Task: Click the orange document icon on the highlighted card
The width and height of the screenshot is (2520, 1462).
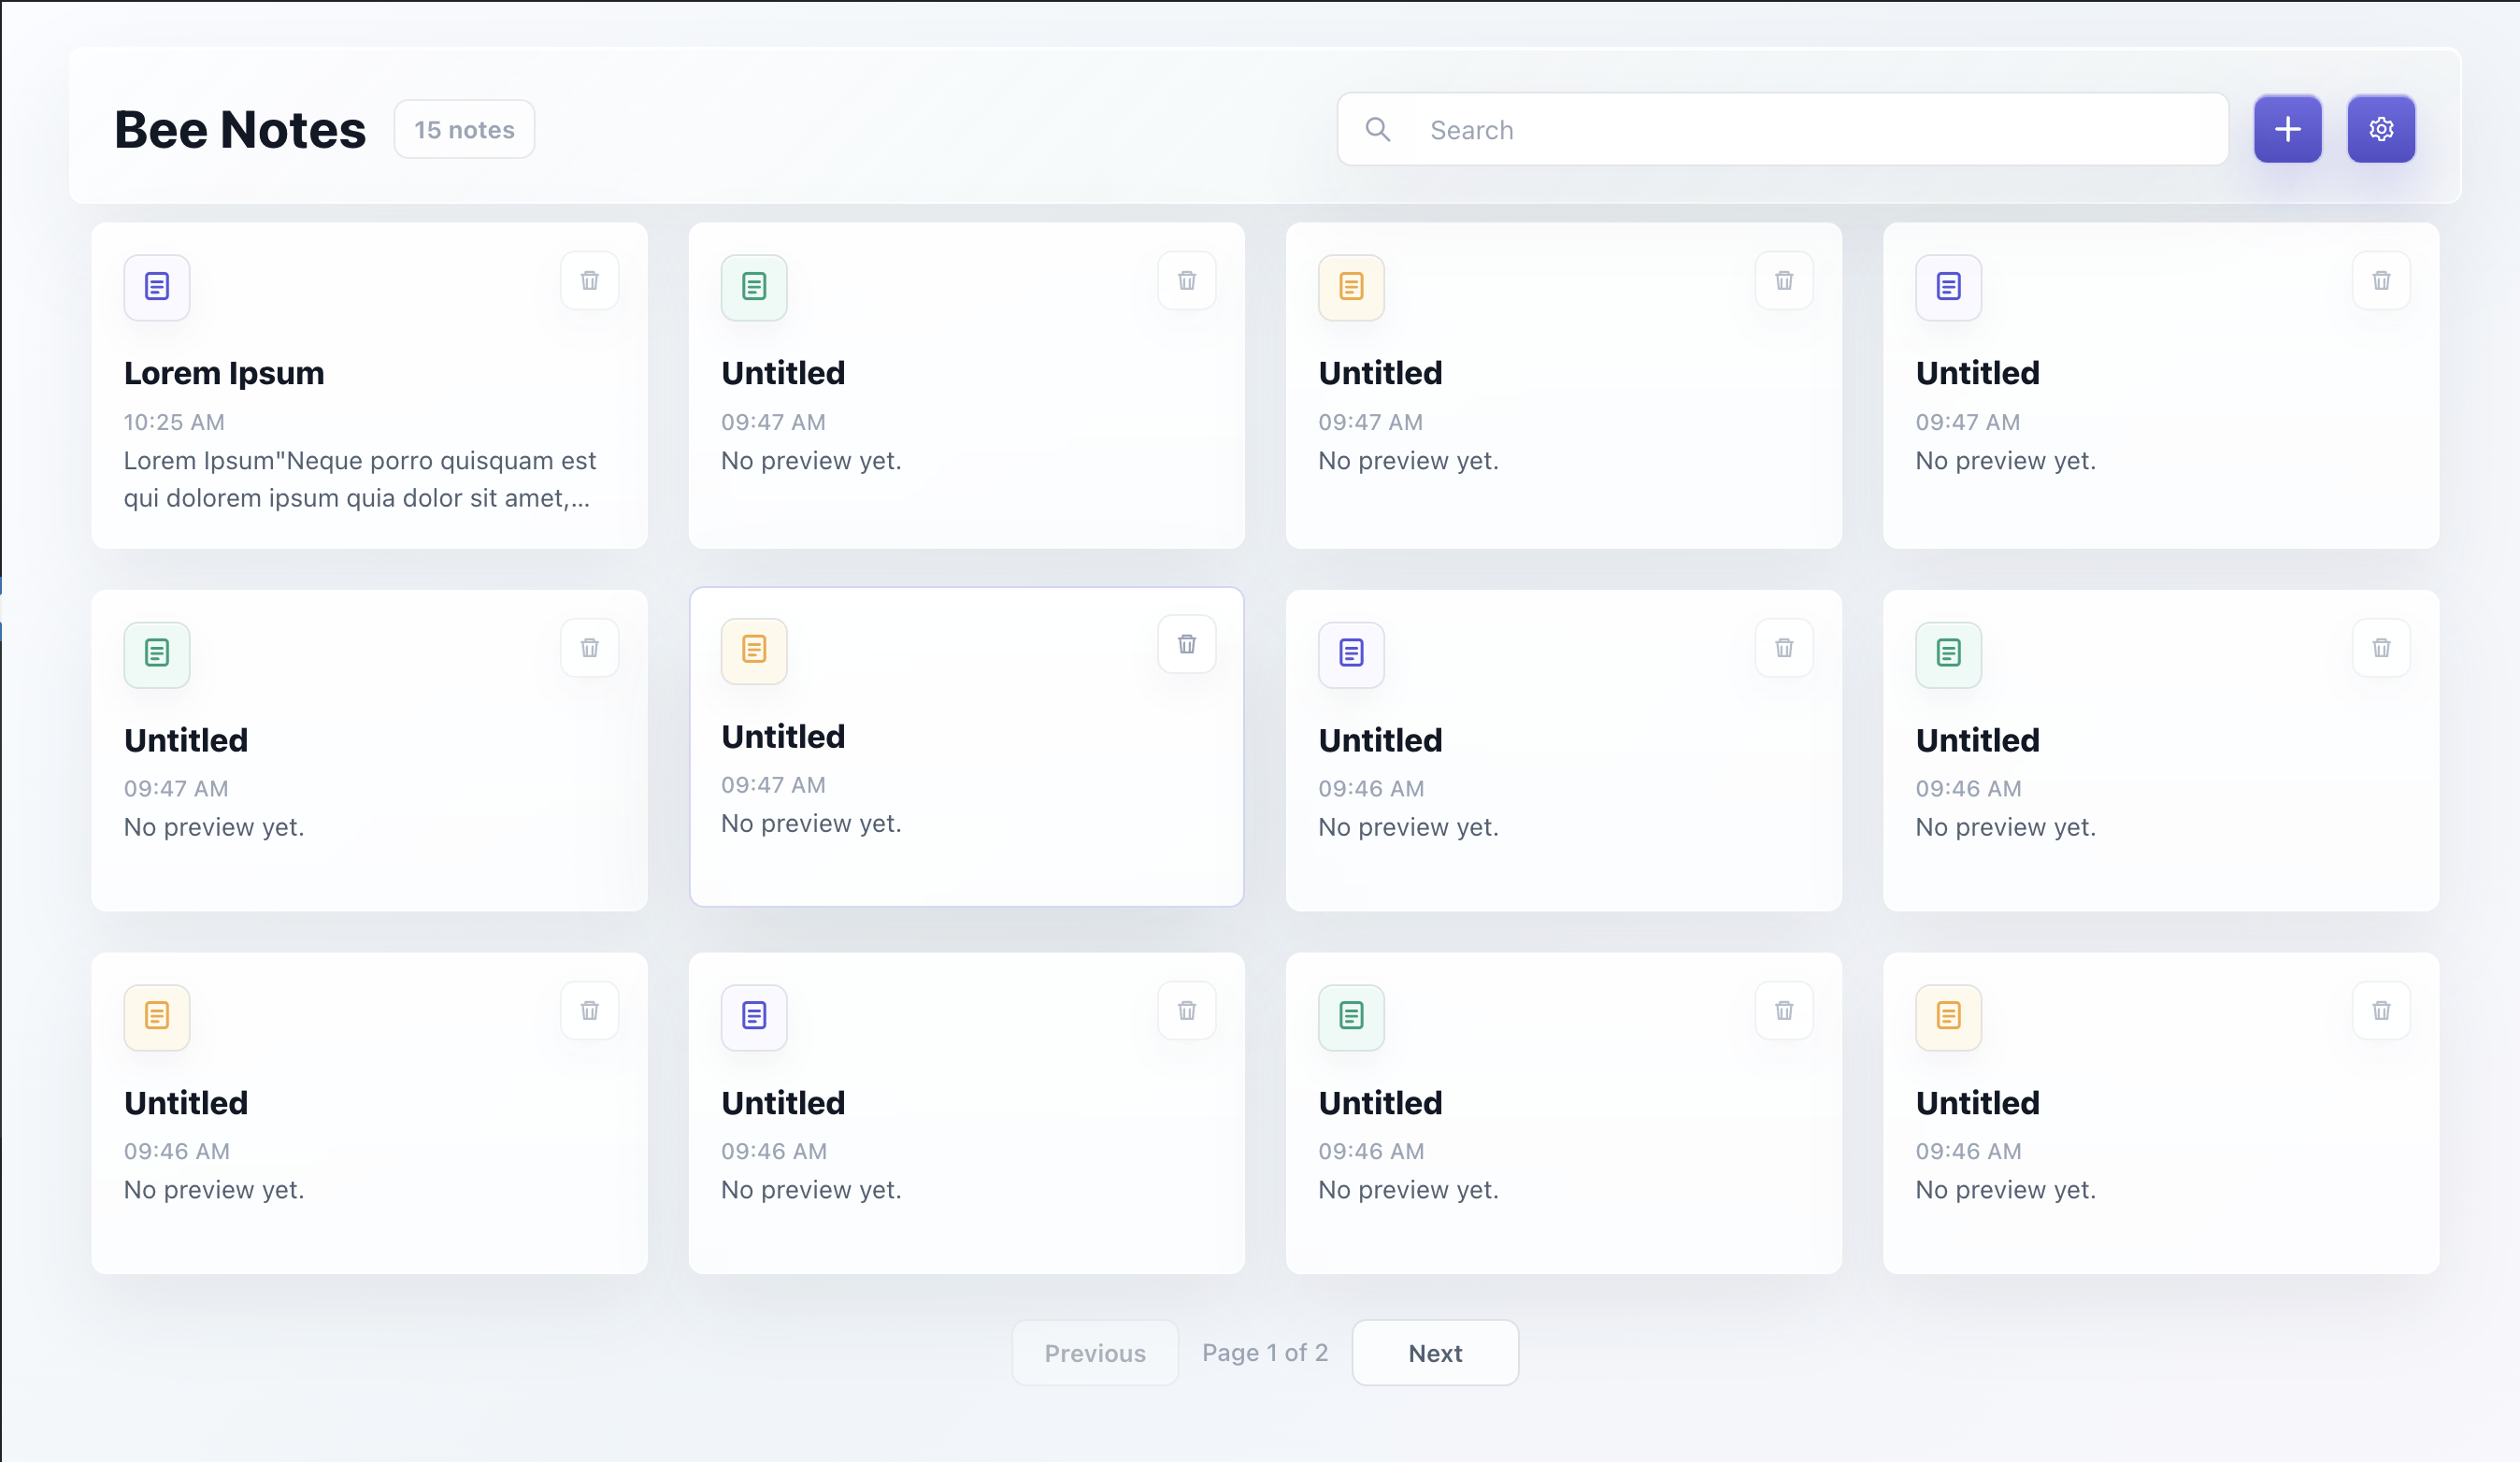Action: [754, 650]
